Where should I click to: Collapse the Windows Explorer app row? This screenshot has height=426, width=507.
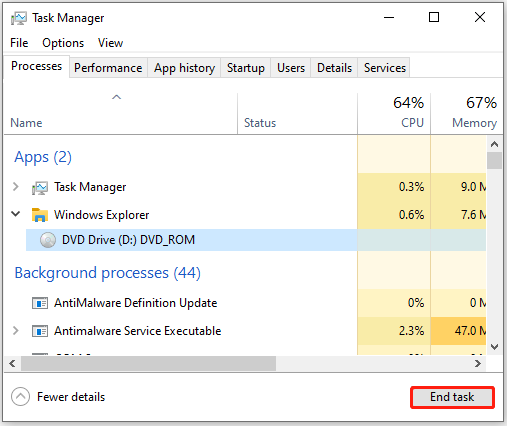(15, 213)
